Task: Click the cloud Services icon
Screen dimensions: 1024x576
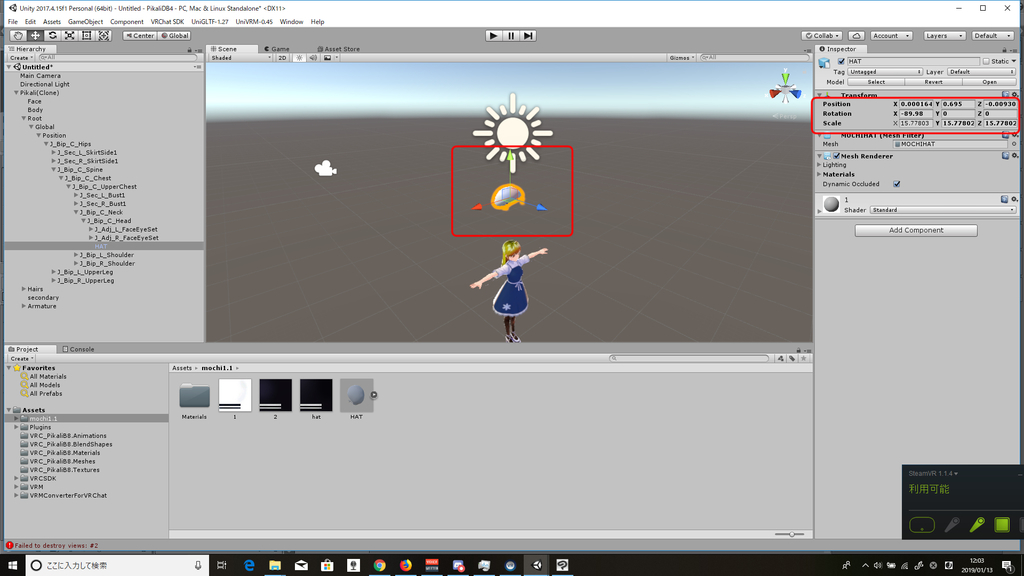Action: pyautogui.click(x=856, y=35)
